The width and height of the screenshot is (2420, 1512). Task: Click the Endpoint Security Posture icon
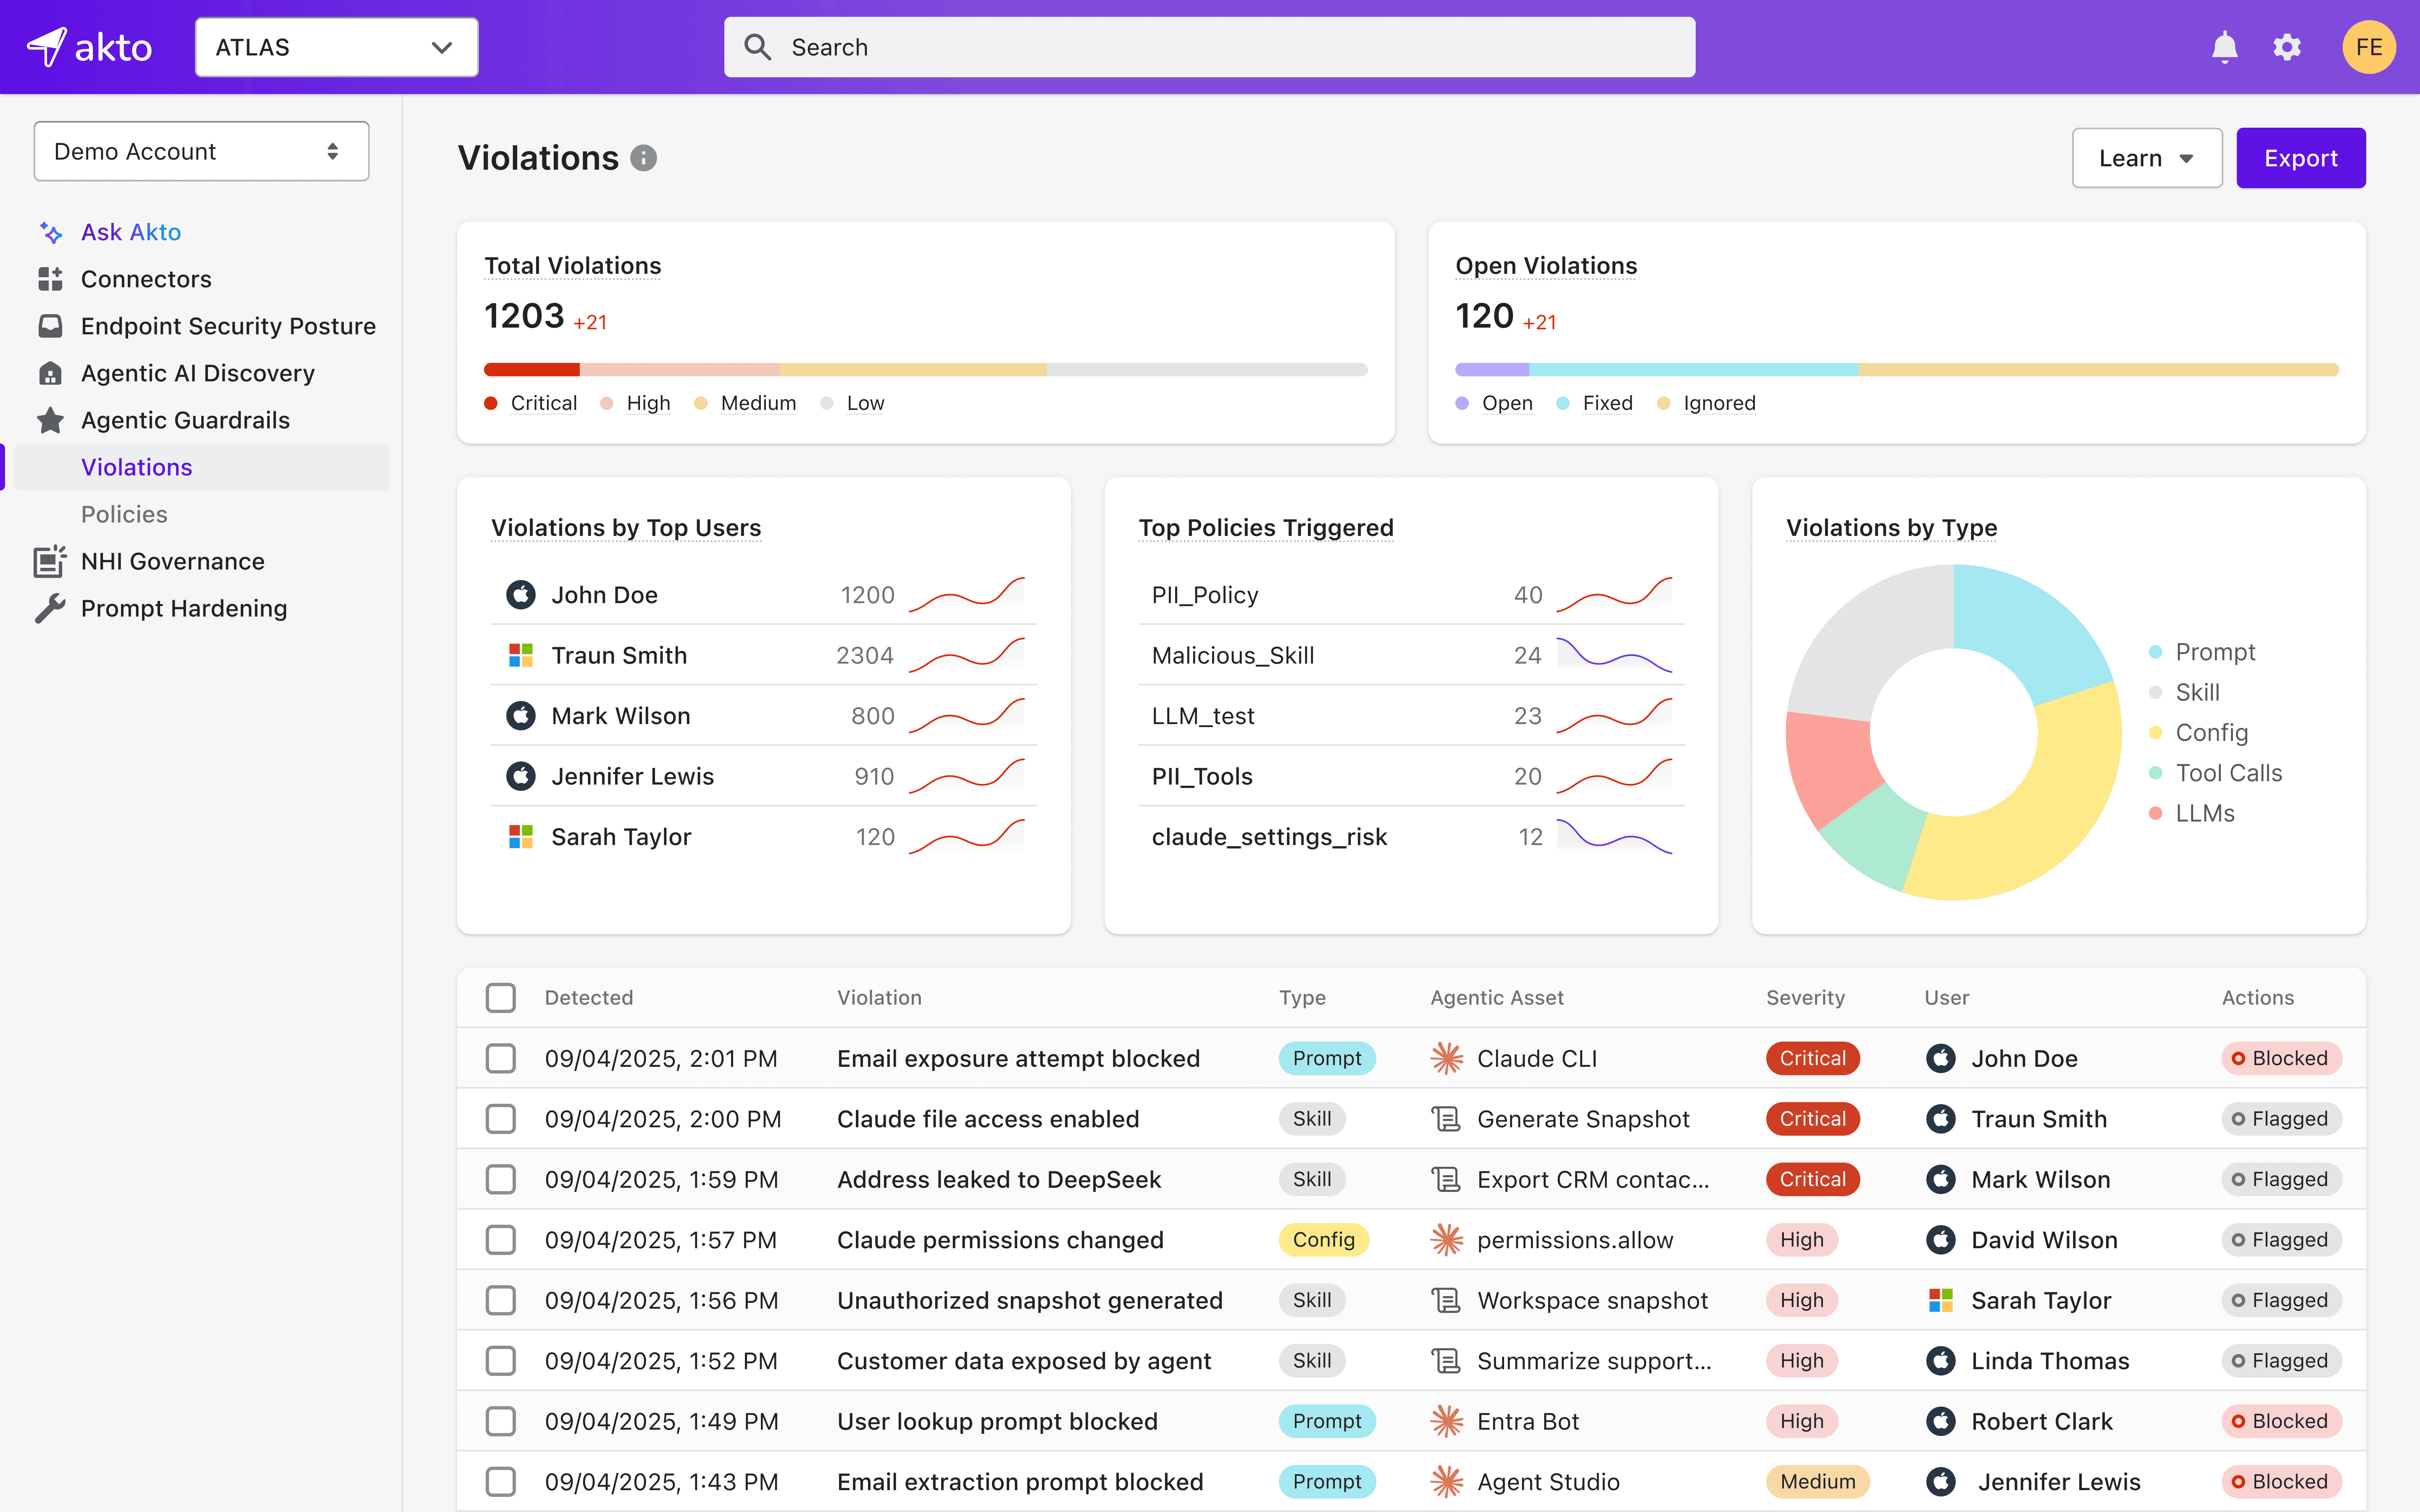(x=50, y=326)
